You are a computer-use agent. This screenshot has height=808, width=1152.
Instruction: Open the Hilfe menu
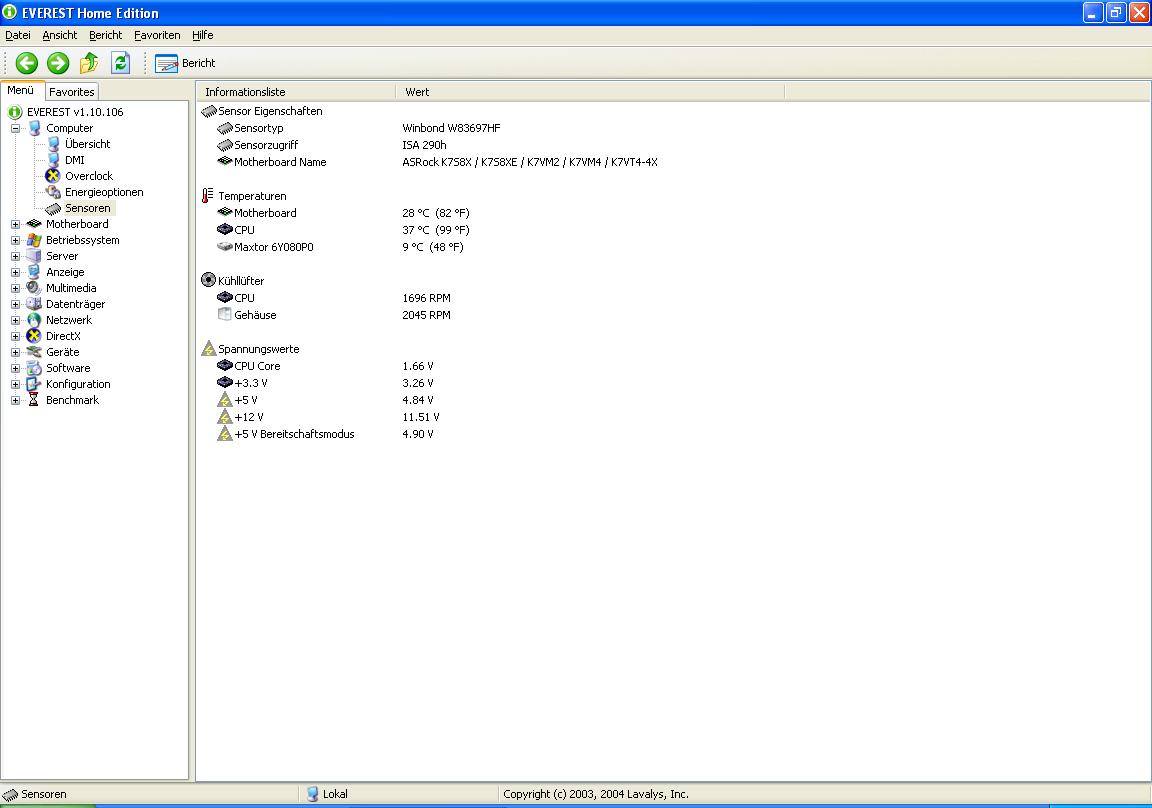(202, 35)
